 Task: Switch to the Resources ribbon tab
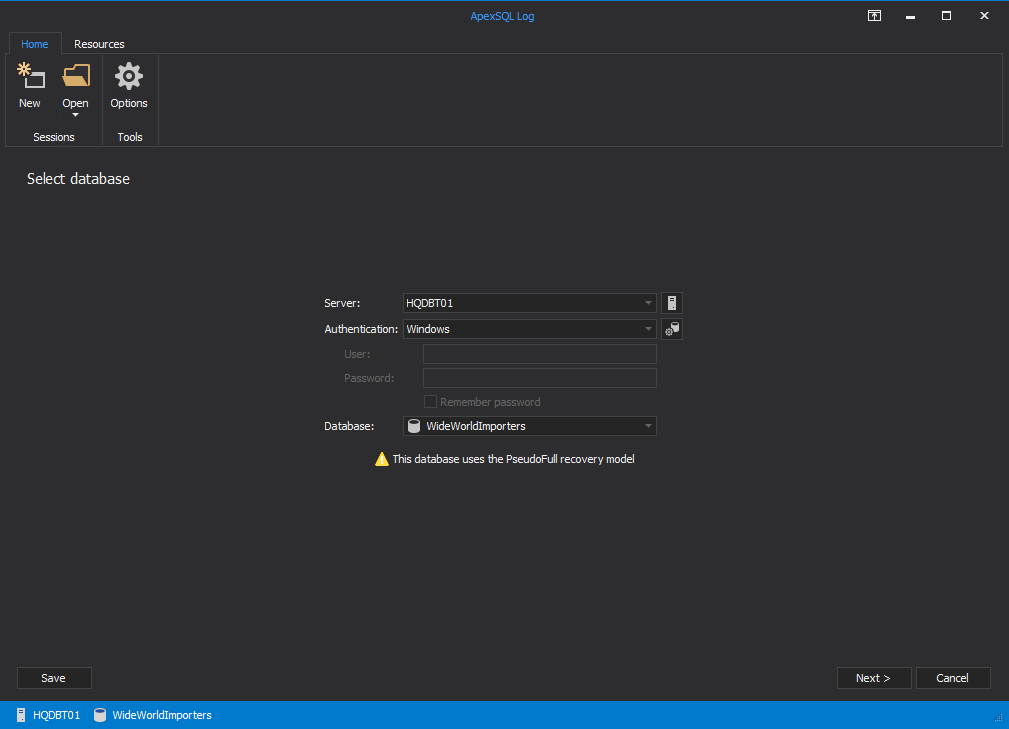click(99, 44)
